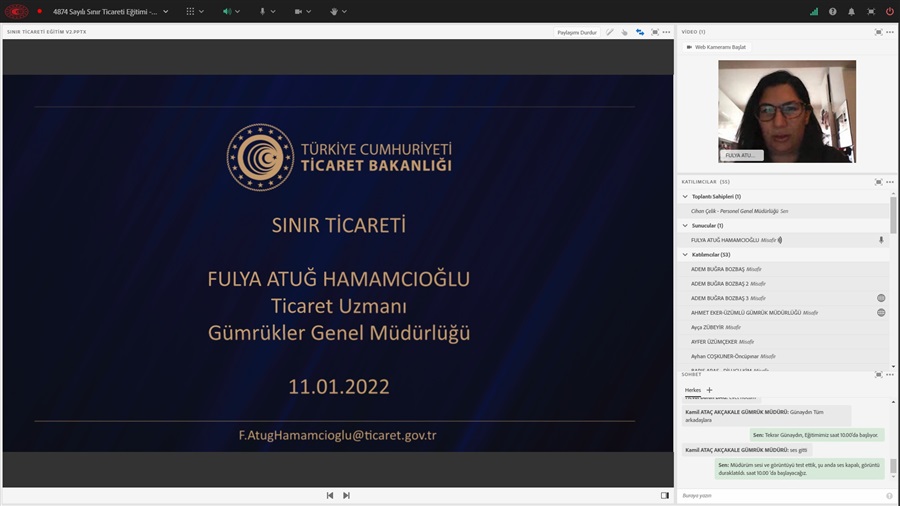The image size is (900, 506).
Task: Check the green connection status indicator
Action: pos(814,11)
